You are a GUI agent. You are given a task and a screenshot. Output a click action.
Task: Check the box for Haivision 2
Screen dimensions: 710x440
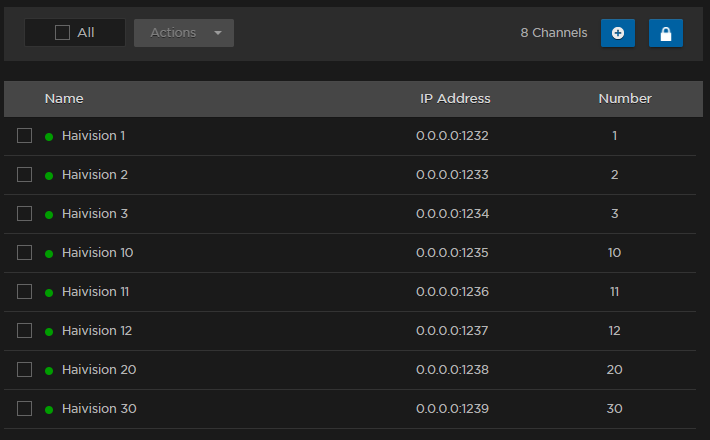pos(25,175)
